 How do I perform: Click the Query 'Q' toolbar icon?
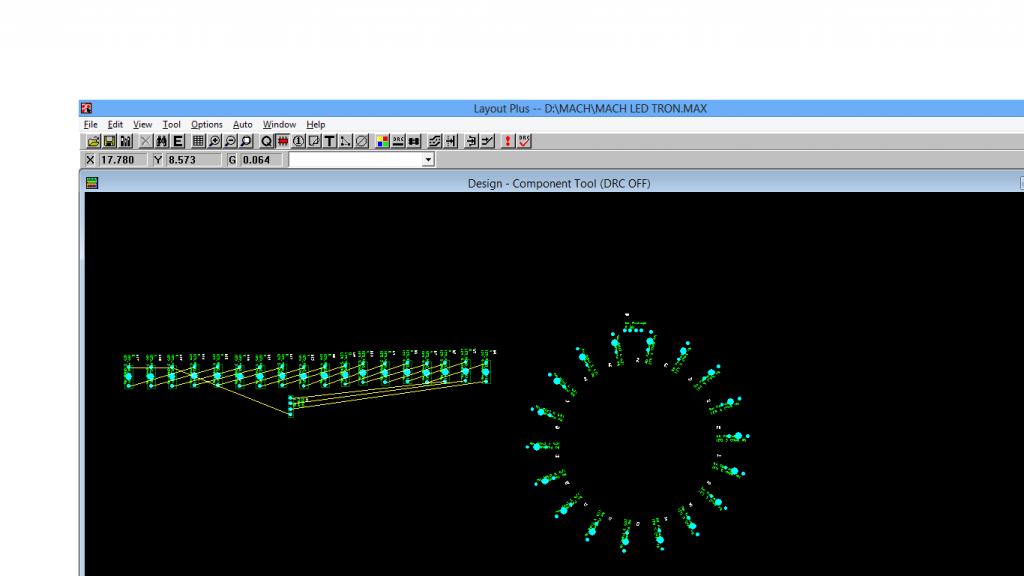tap(266, 141)
